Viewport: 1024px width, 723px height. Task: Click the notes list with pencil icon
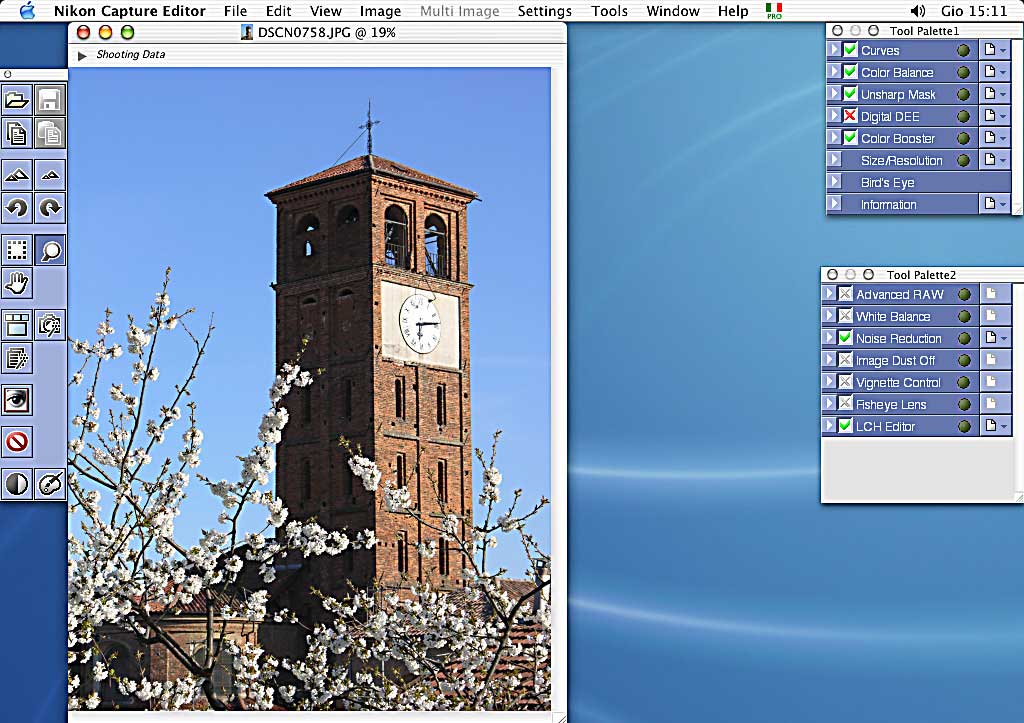click(16, 358)
